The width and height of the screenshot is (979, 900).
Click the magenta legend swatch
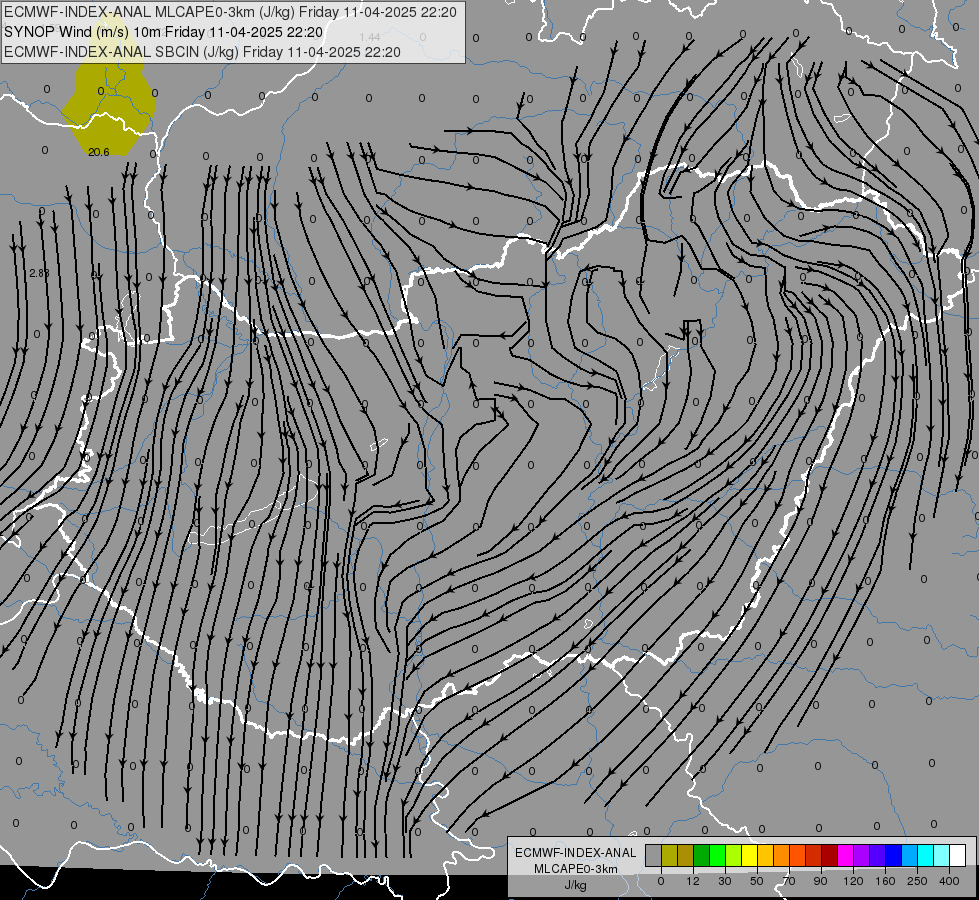coord(845,855)
